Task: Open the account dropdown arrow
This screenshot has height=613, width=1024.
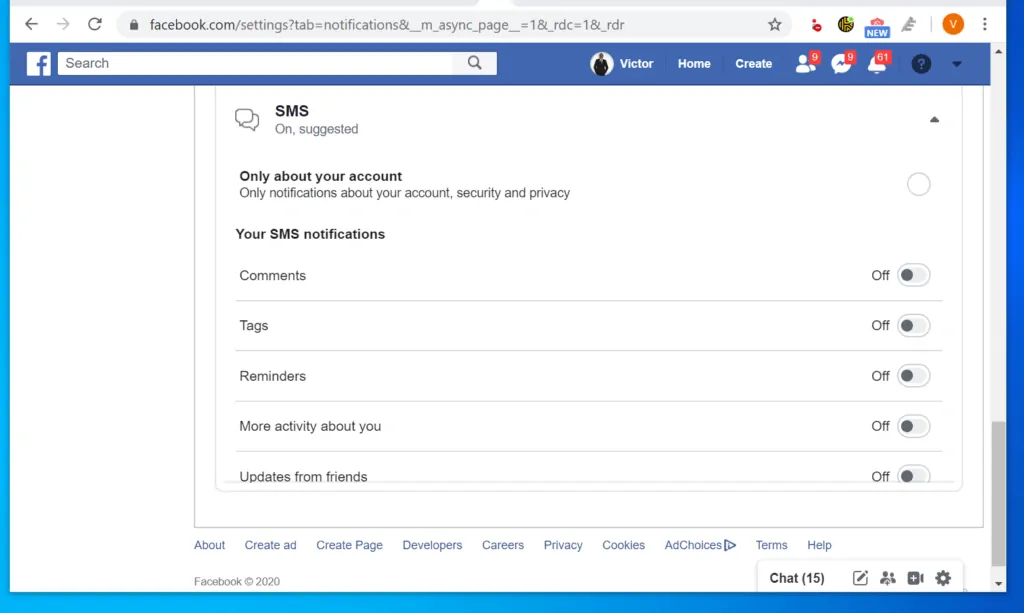Action: coord(957,64)
